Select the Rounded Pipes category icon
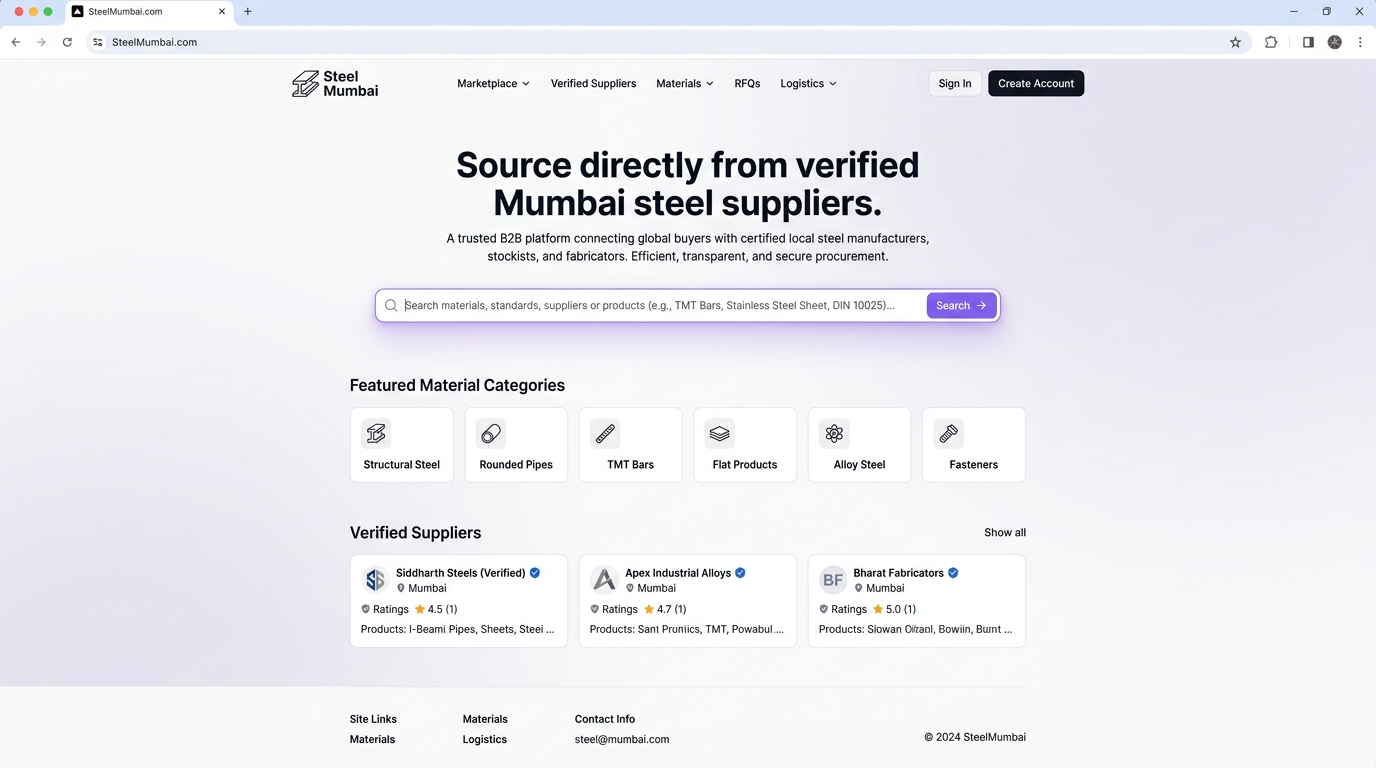Screen dimensions: 1376x768 [491, 433]
